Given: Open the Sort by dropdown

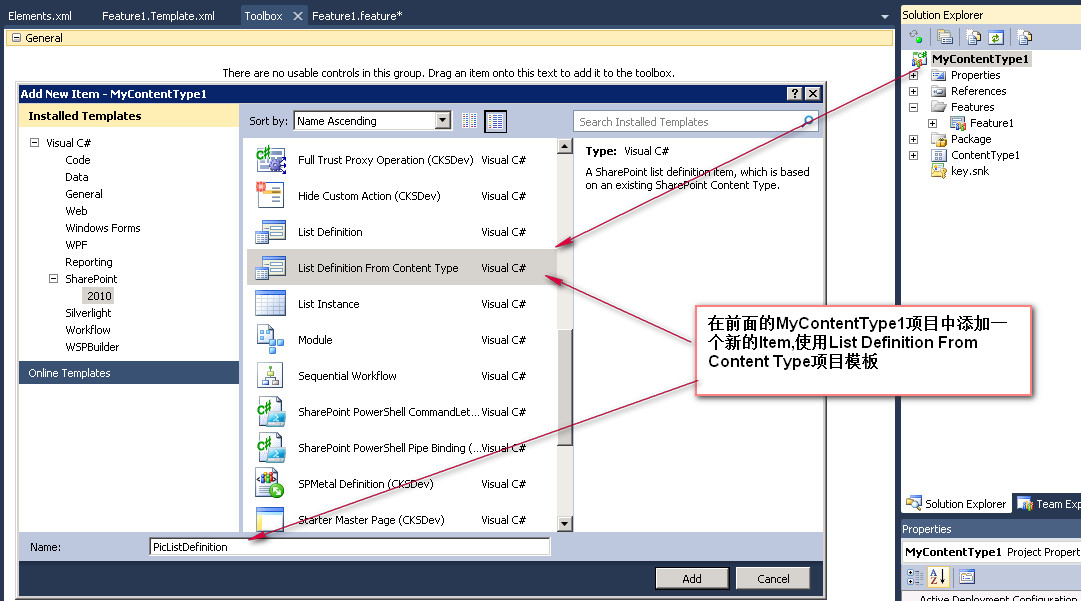Looking at the screenshot, I should (443, 121).
